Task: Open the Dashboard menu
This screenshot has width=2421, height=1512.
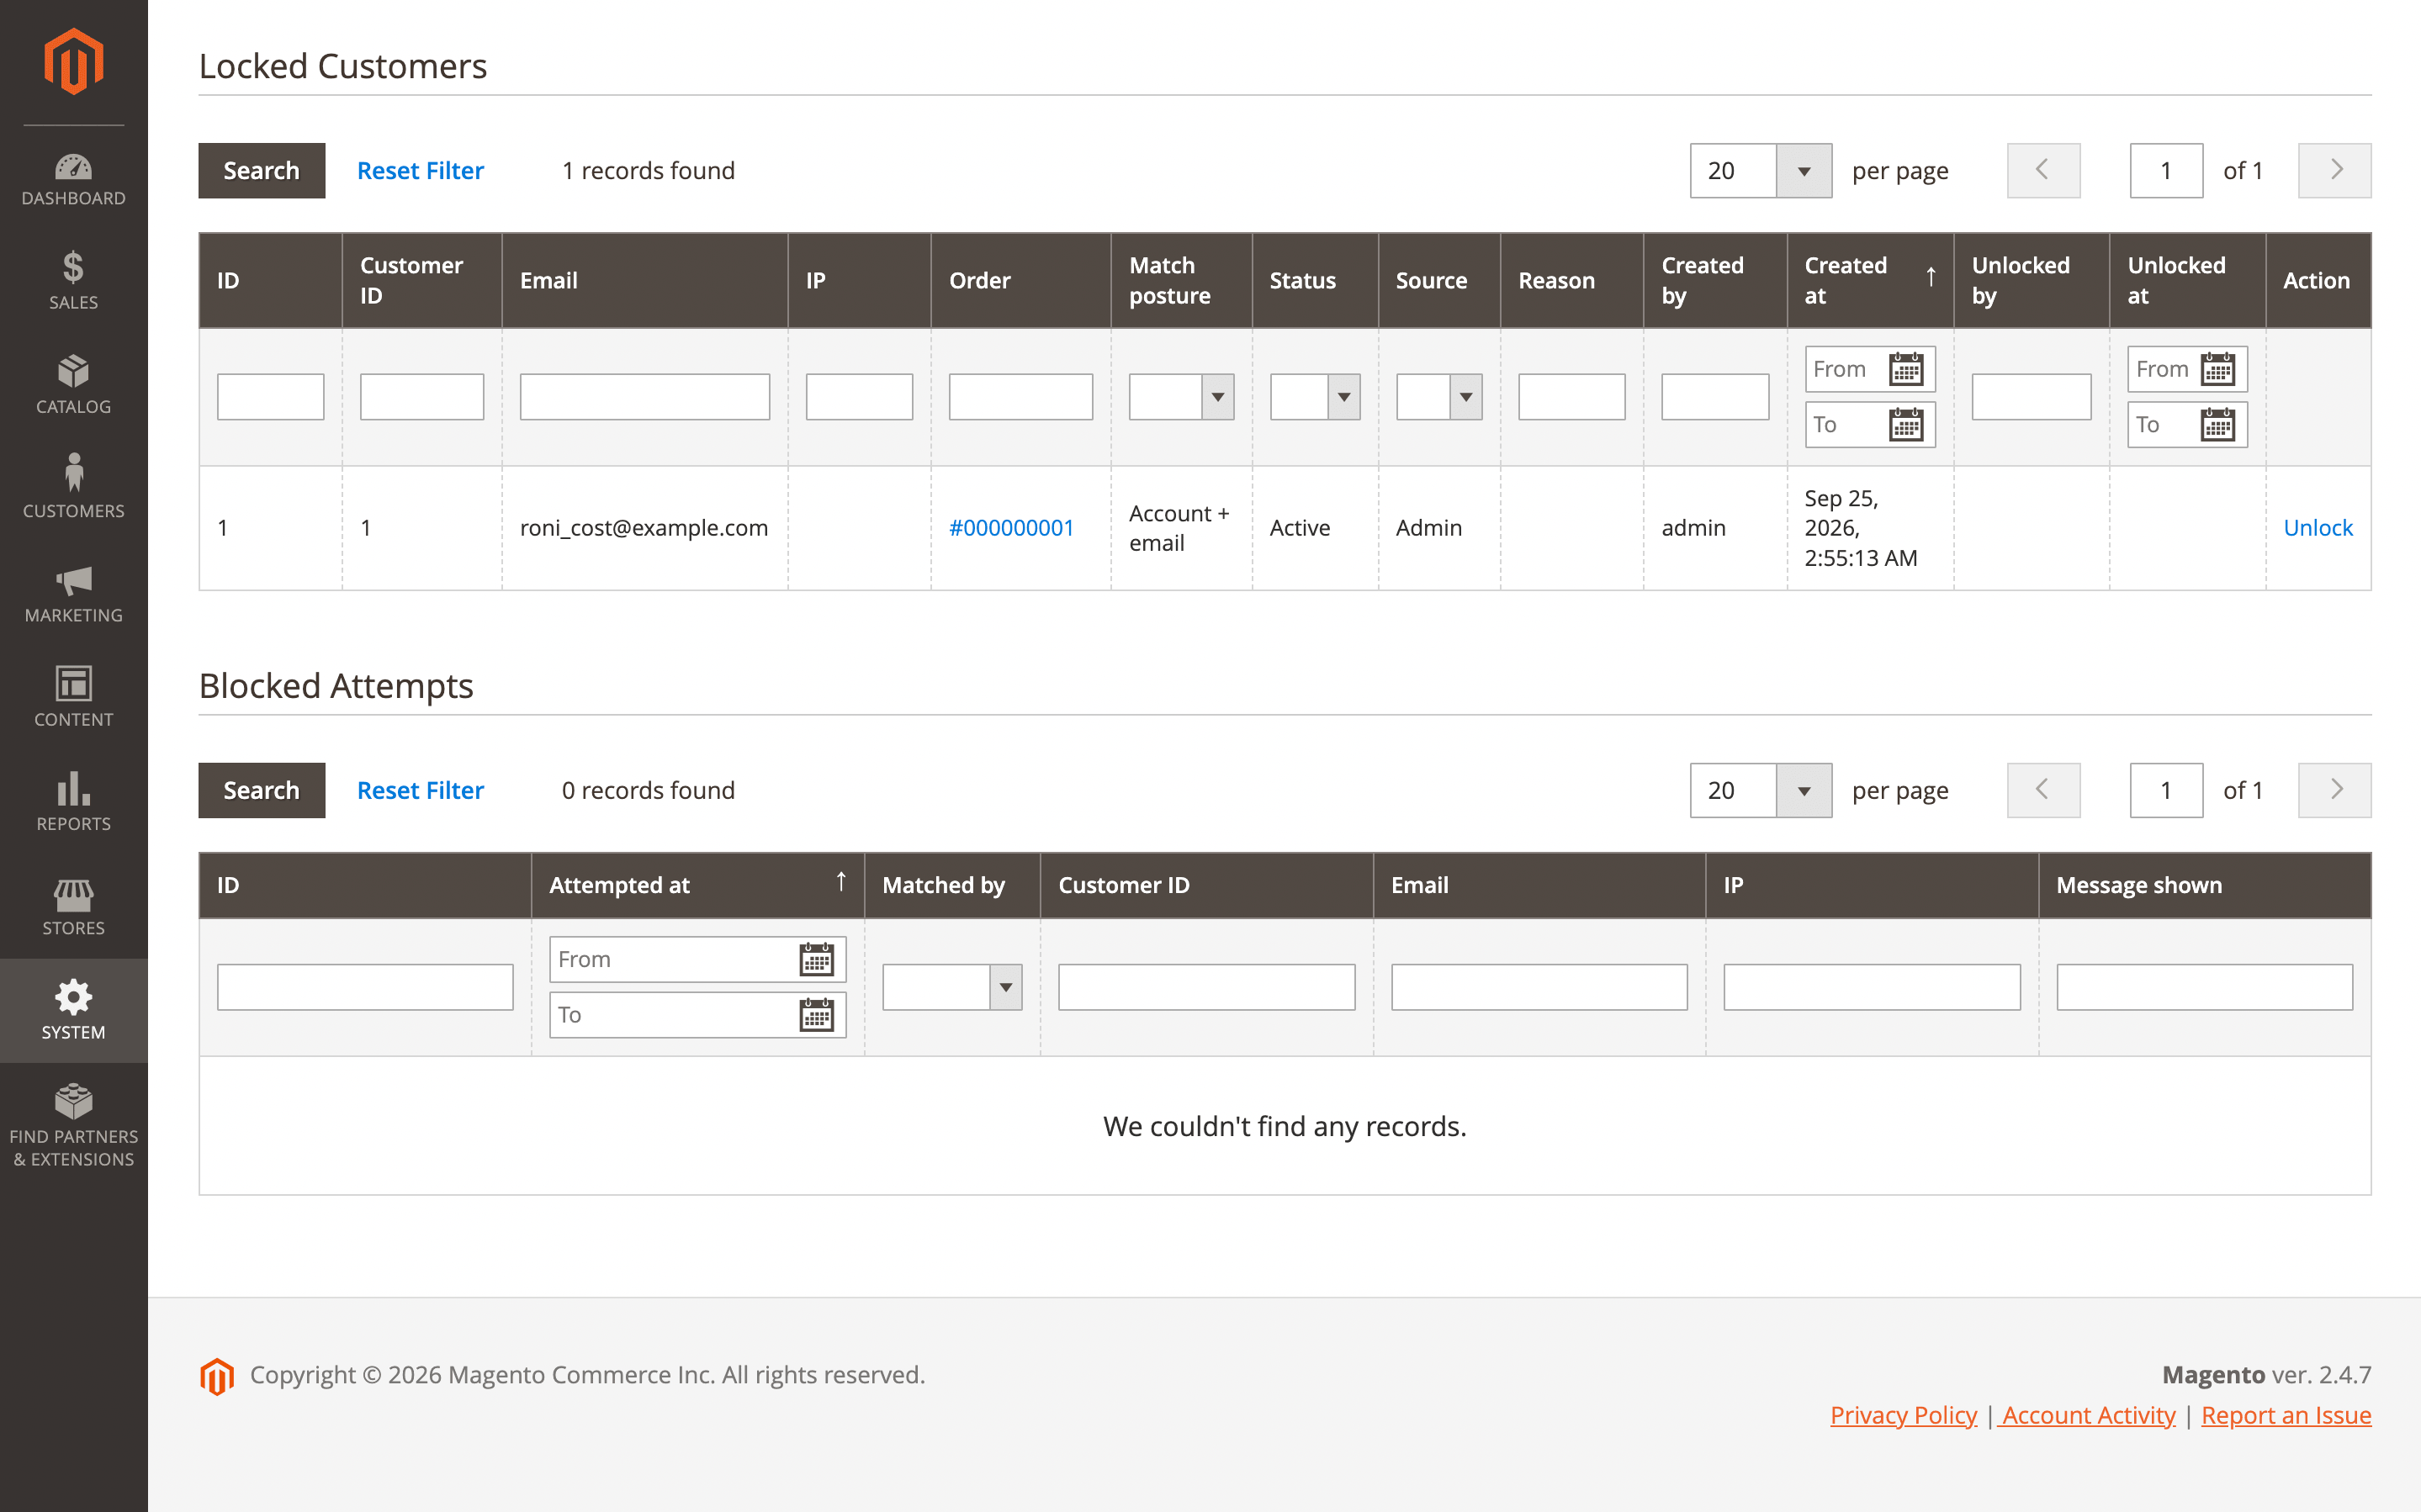Action: (x=73, y=179)
